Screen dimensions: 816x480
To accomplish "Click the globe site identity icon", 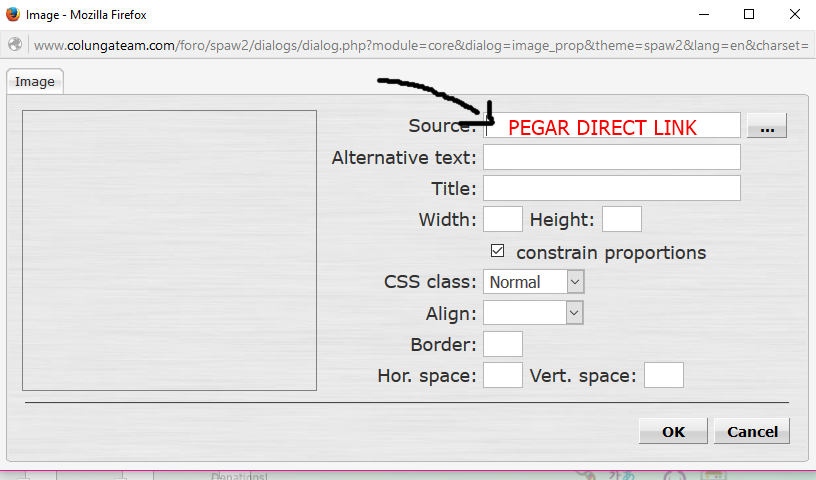I will [x=15, y=45].
